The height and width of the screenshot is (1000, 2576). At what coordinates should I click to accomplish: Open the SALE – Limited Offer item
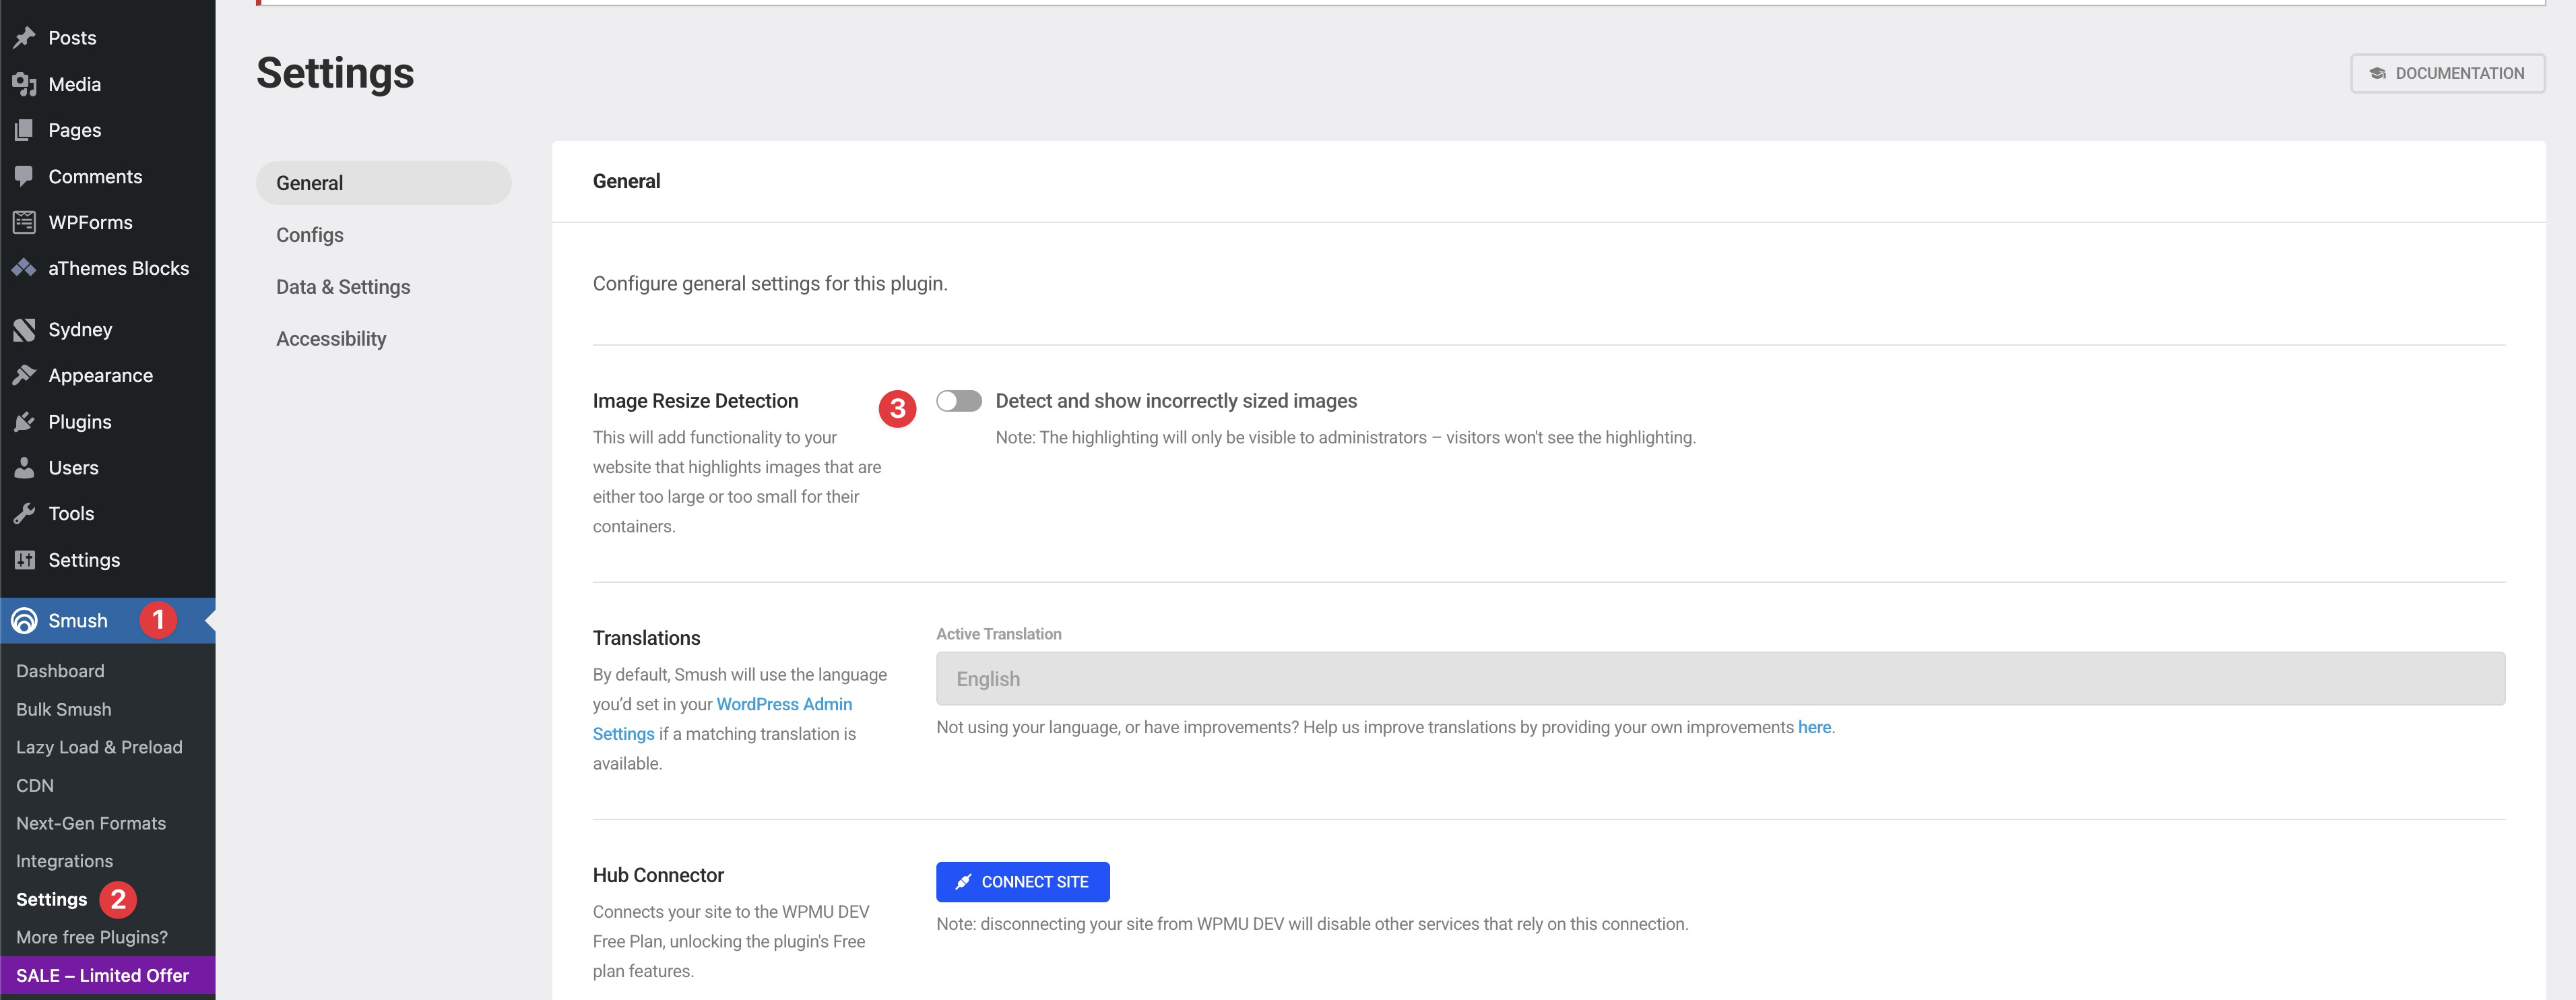(102, 975)
